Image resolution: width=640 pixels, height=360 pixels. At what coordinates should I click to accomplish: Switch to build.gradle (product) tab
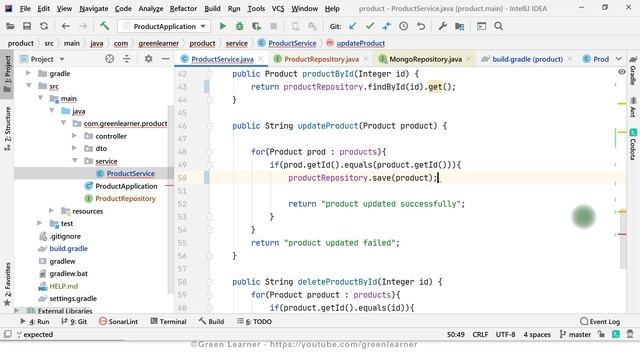527,59
